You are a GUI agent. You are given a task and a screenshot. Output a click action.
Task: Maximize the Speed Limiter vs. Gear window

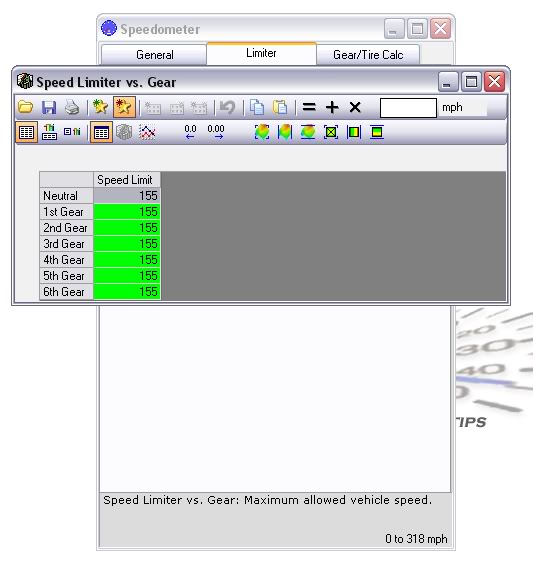click(471, 81)
